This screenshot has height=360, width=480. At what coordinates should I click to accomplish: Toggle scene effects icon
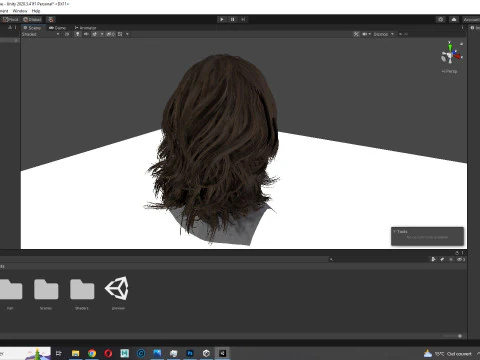pos(95,34)
